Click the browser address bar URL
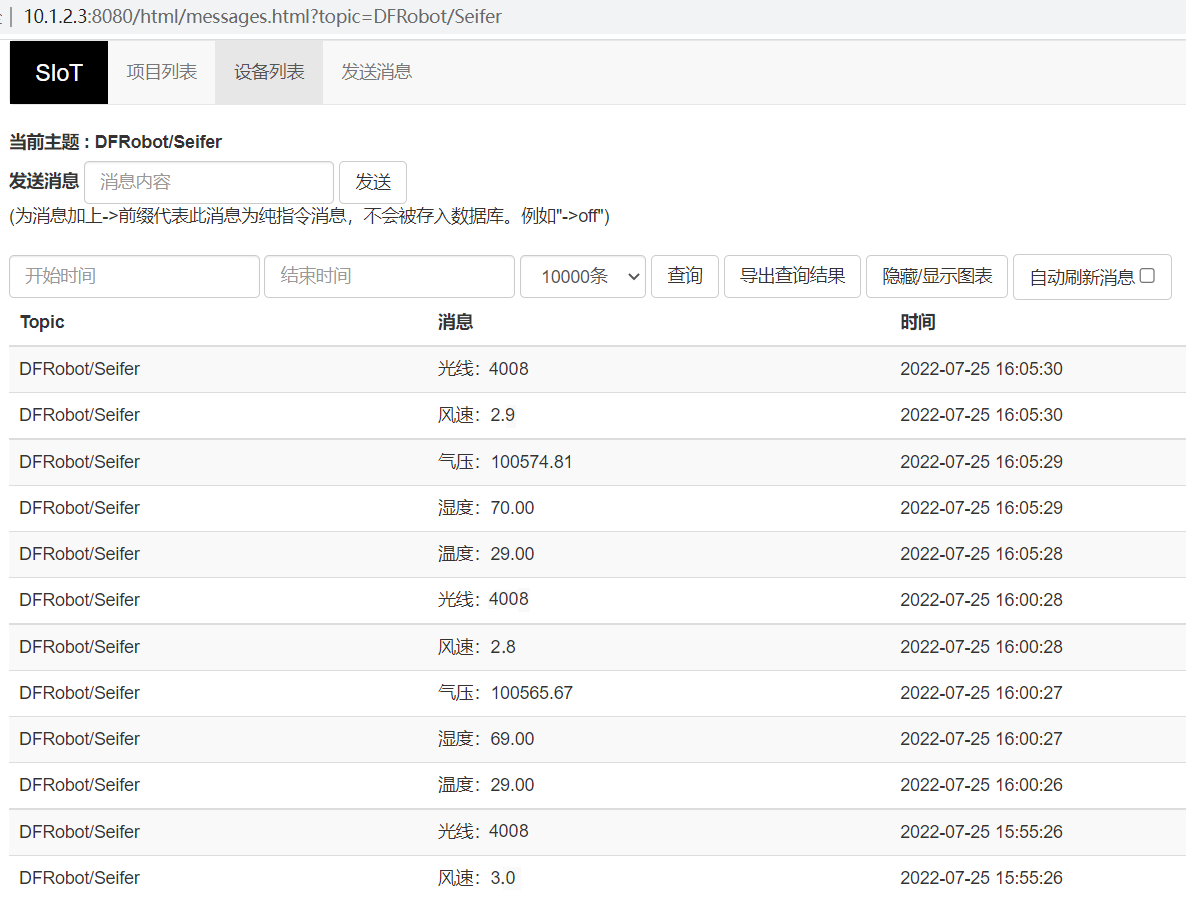Viewport: 1186px width, 897px height. [262, 17]
